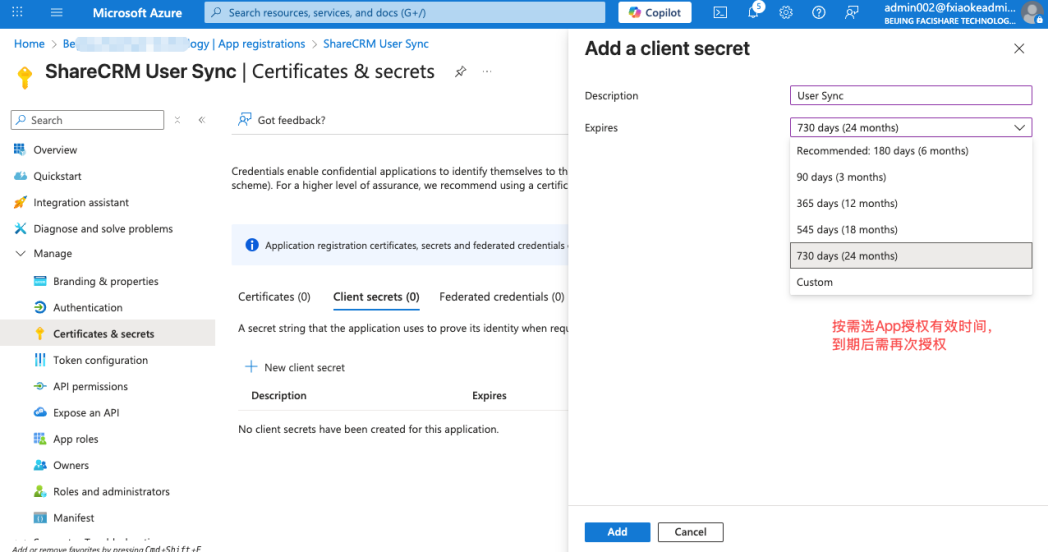Collapse the Manage section in sidebar
The image size is (1048, 552).
tap(21, 254)
